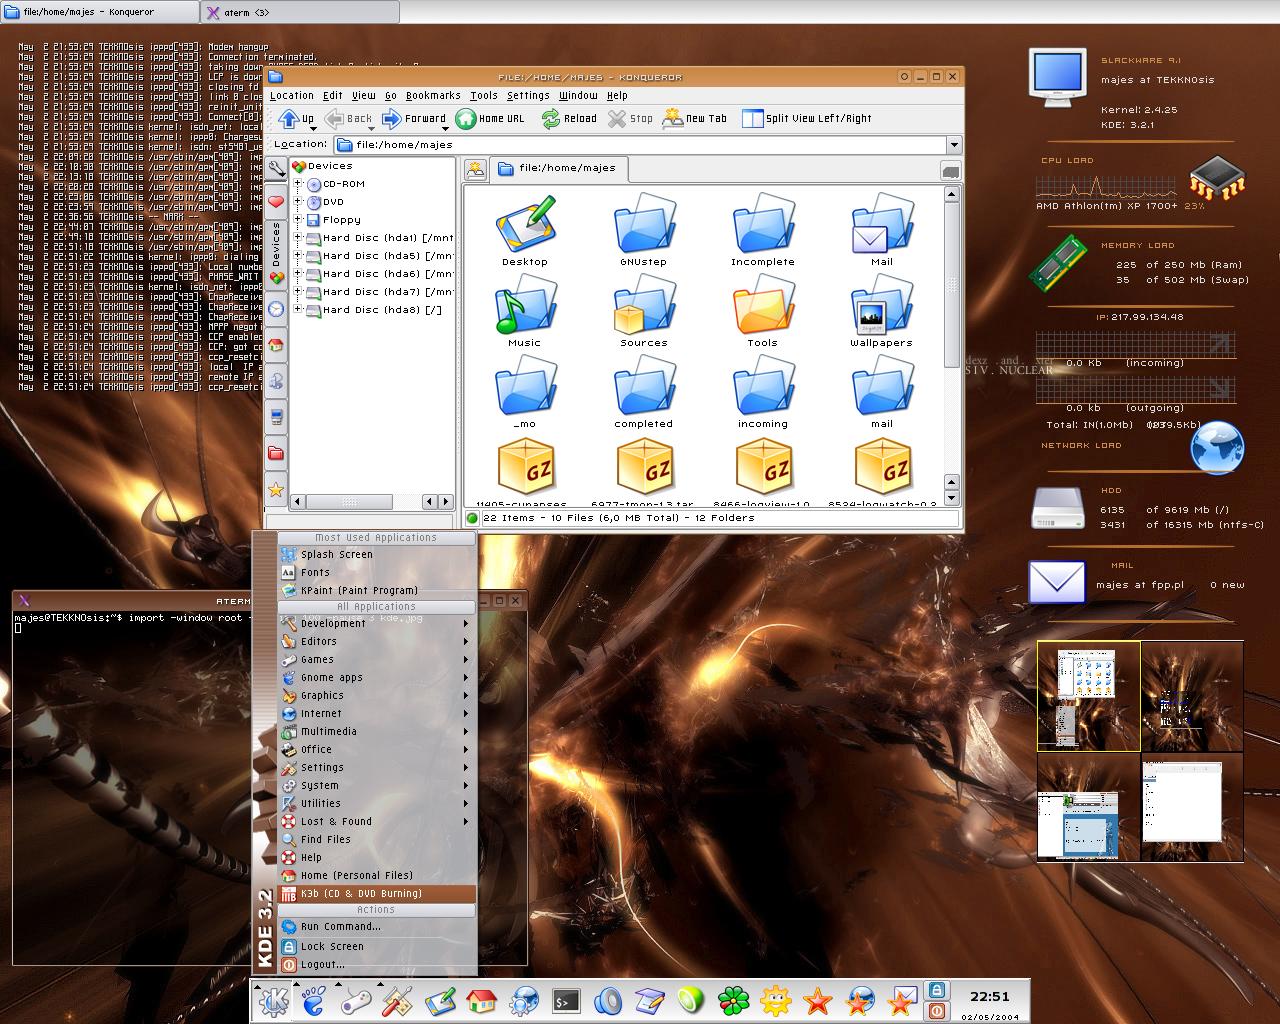Split View Left/Right in Konqueror

(807, 119)
